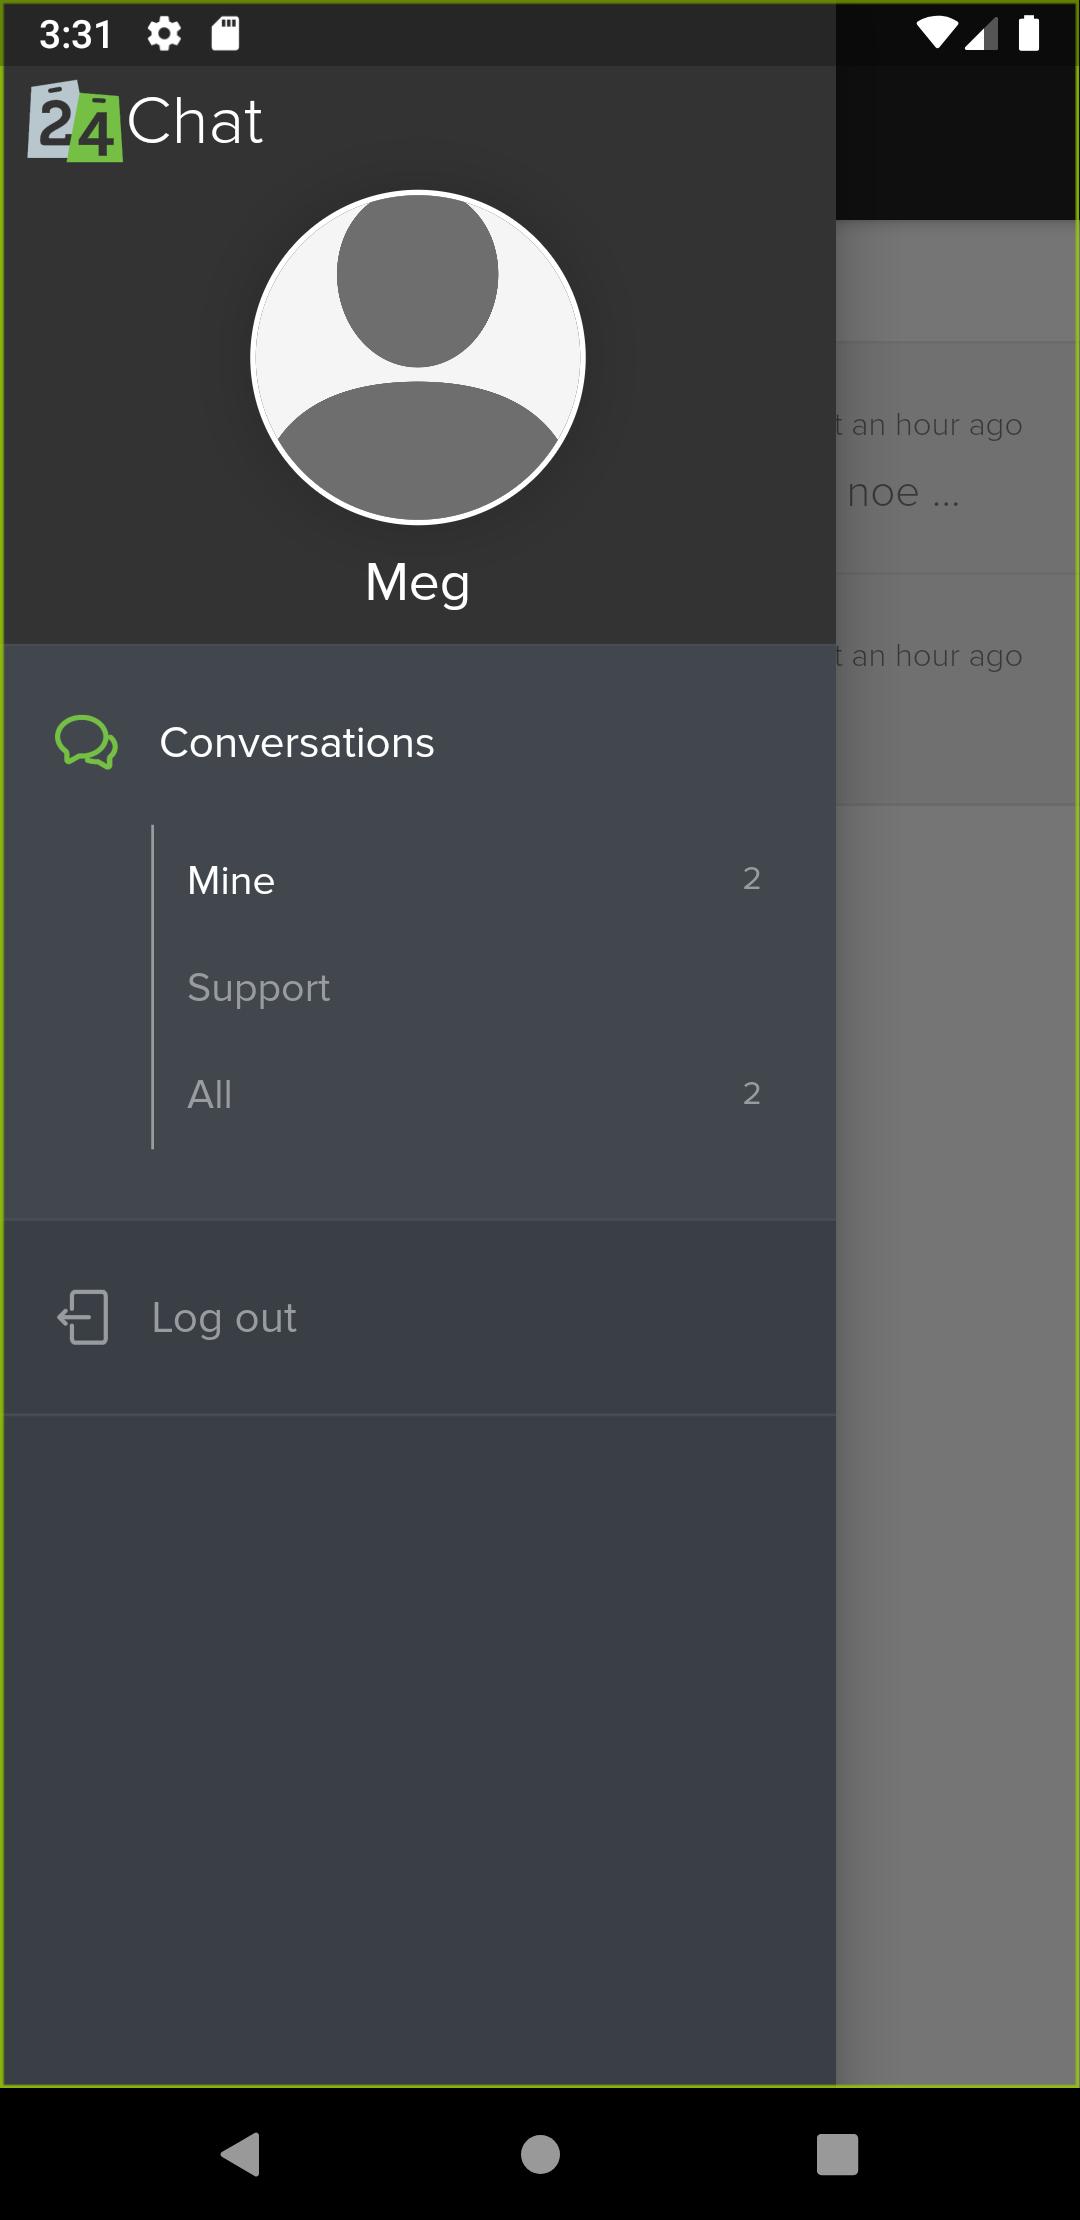Select the Mine conversations filter
The image size is (1080, 2220).
point(470,880)
